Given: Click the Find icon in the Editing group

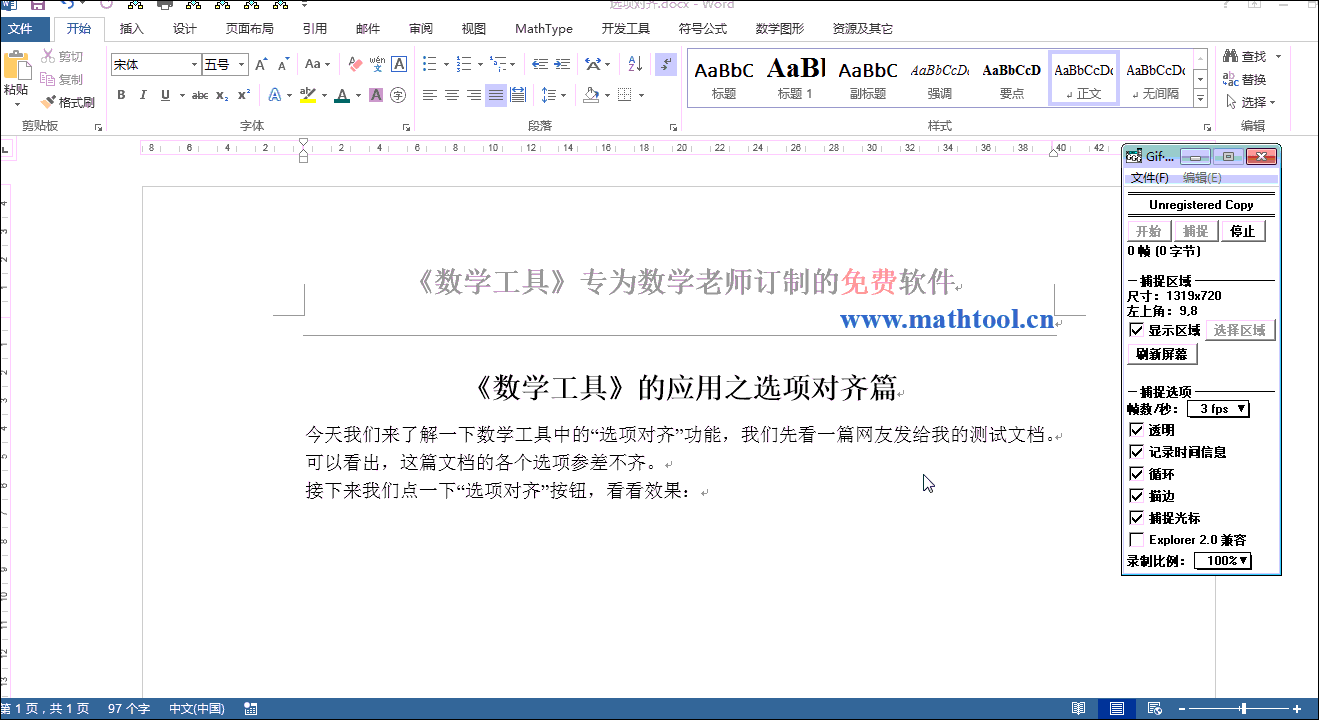Looking at the screenshot, I should pyautogui.click(x=1230, y=56).
